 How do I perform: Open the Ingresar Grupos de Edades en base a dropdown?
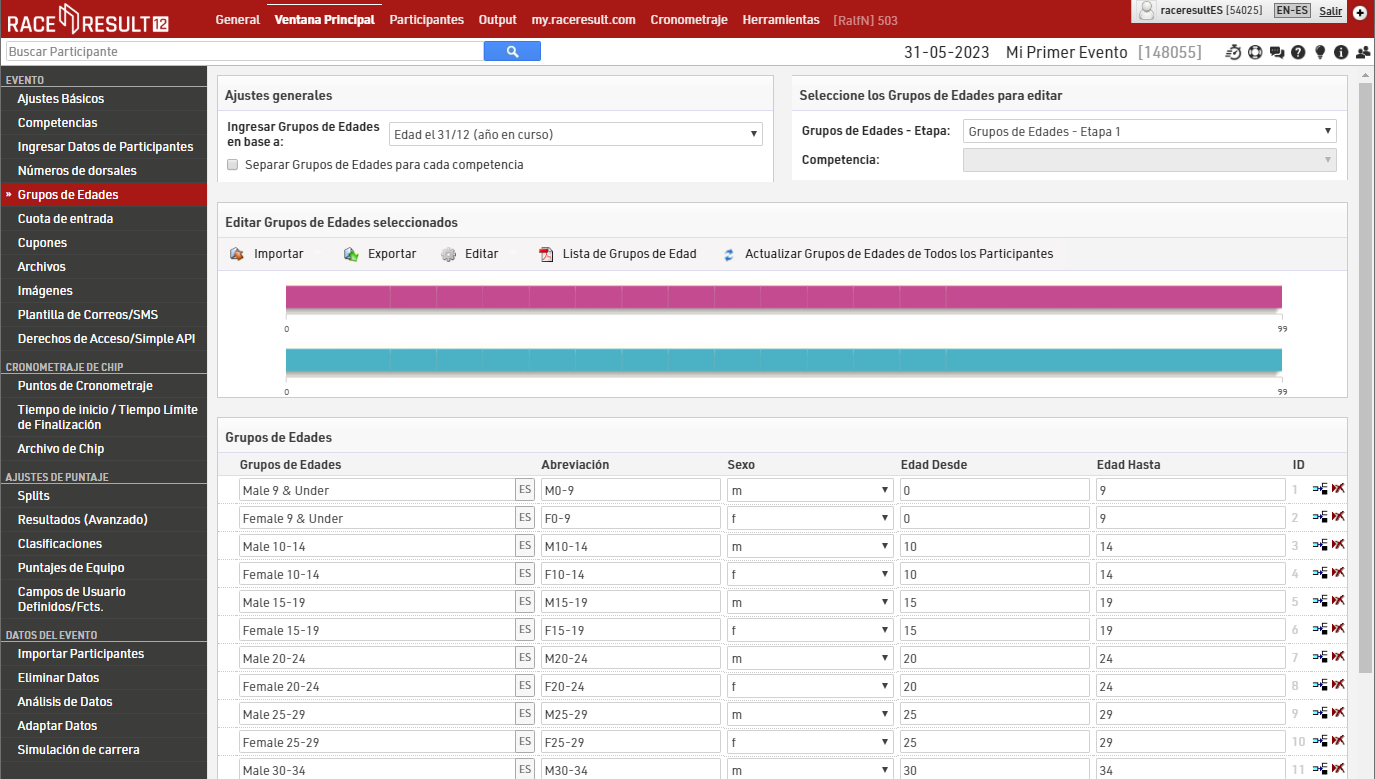[575, 134]
